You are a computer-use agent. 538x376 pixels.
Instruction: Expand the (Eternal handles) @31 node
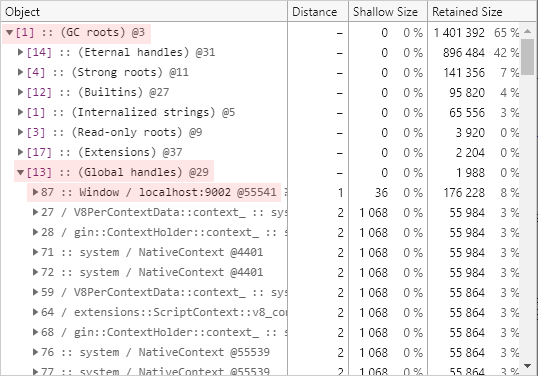(21, 52)
